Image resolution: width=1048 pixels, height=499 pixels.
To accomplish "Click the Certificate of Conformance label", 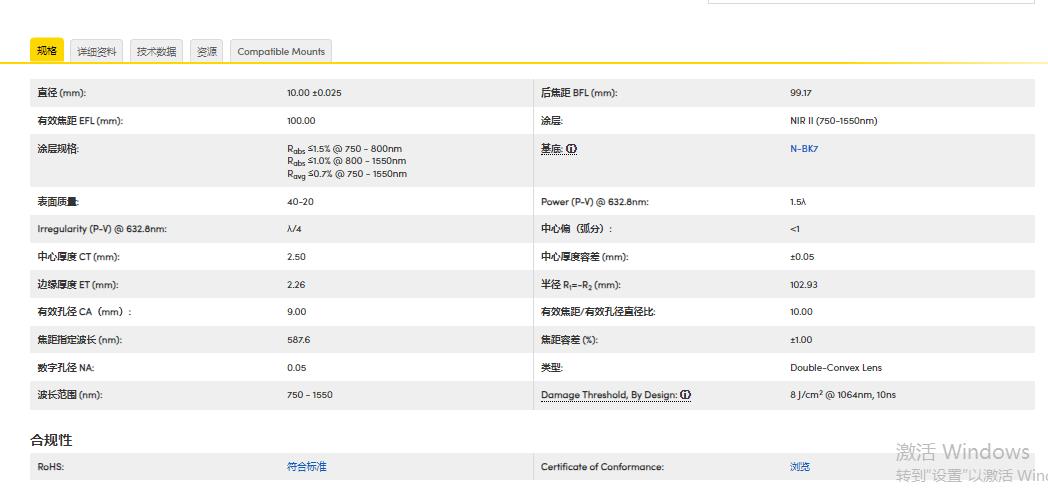I will tap(602, 467).
